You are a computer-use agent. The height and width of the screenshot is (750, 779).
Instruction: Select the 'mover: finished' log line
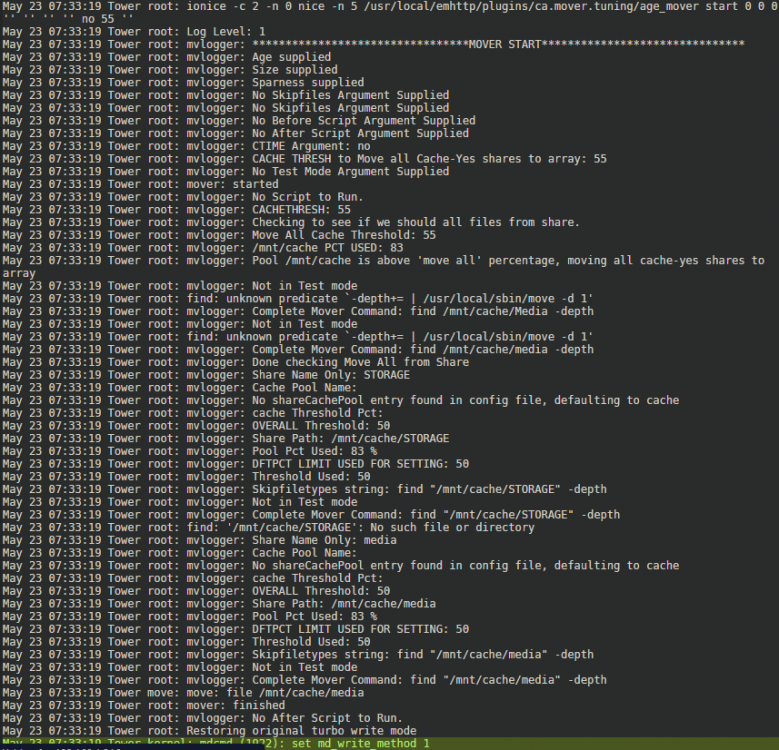[144, 705]
